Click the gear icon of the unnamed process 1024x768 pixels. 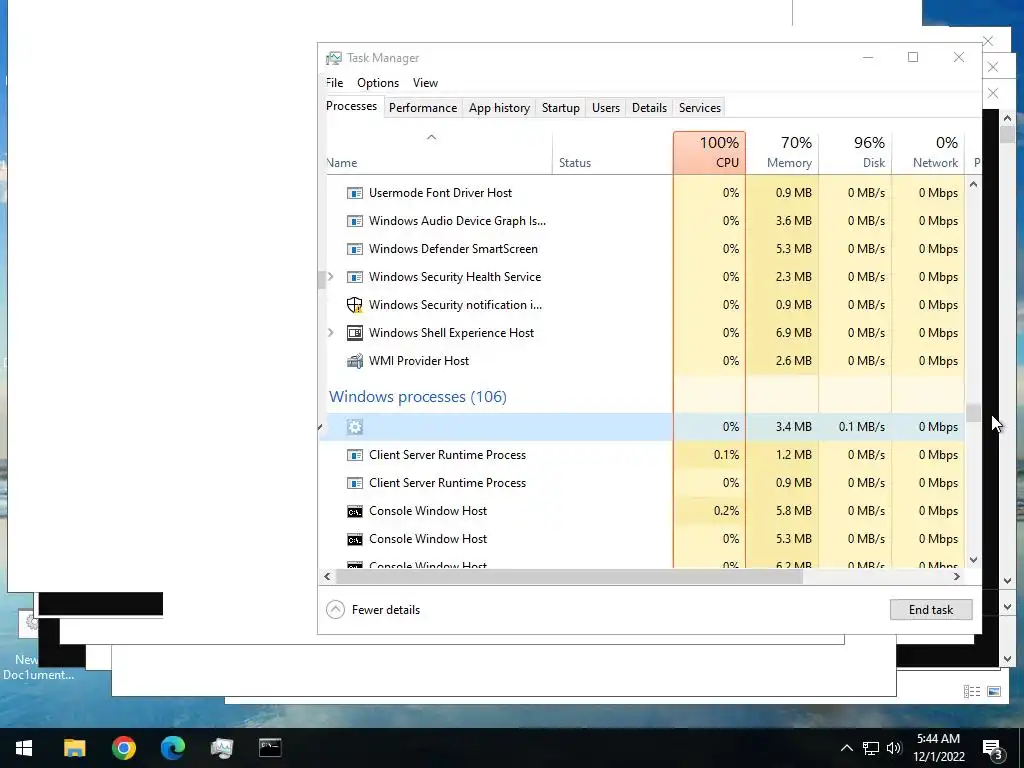(x=355, y=427)
